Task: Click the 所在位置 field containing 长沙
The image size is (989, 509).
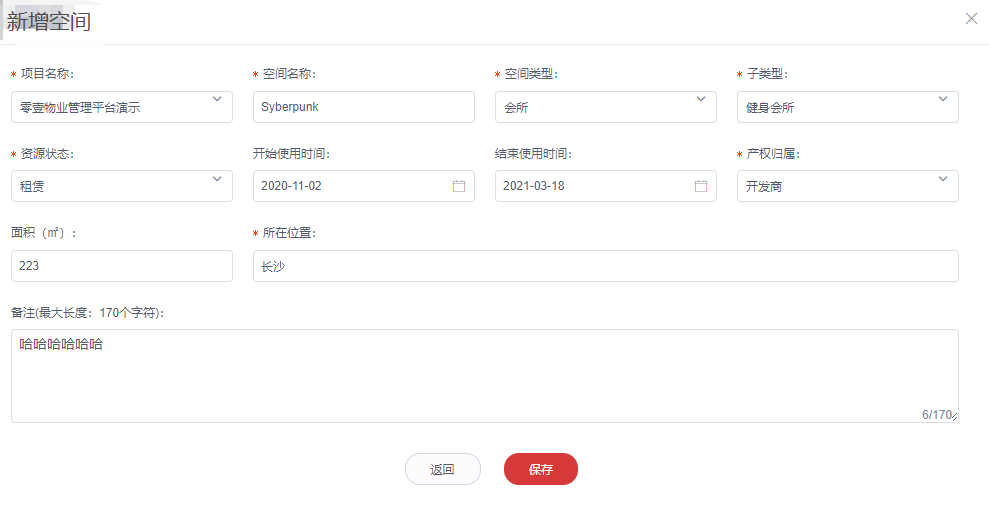Action: pos(605,266)
